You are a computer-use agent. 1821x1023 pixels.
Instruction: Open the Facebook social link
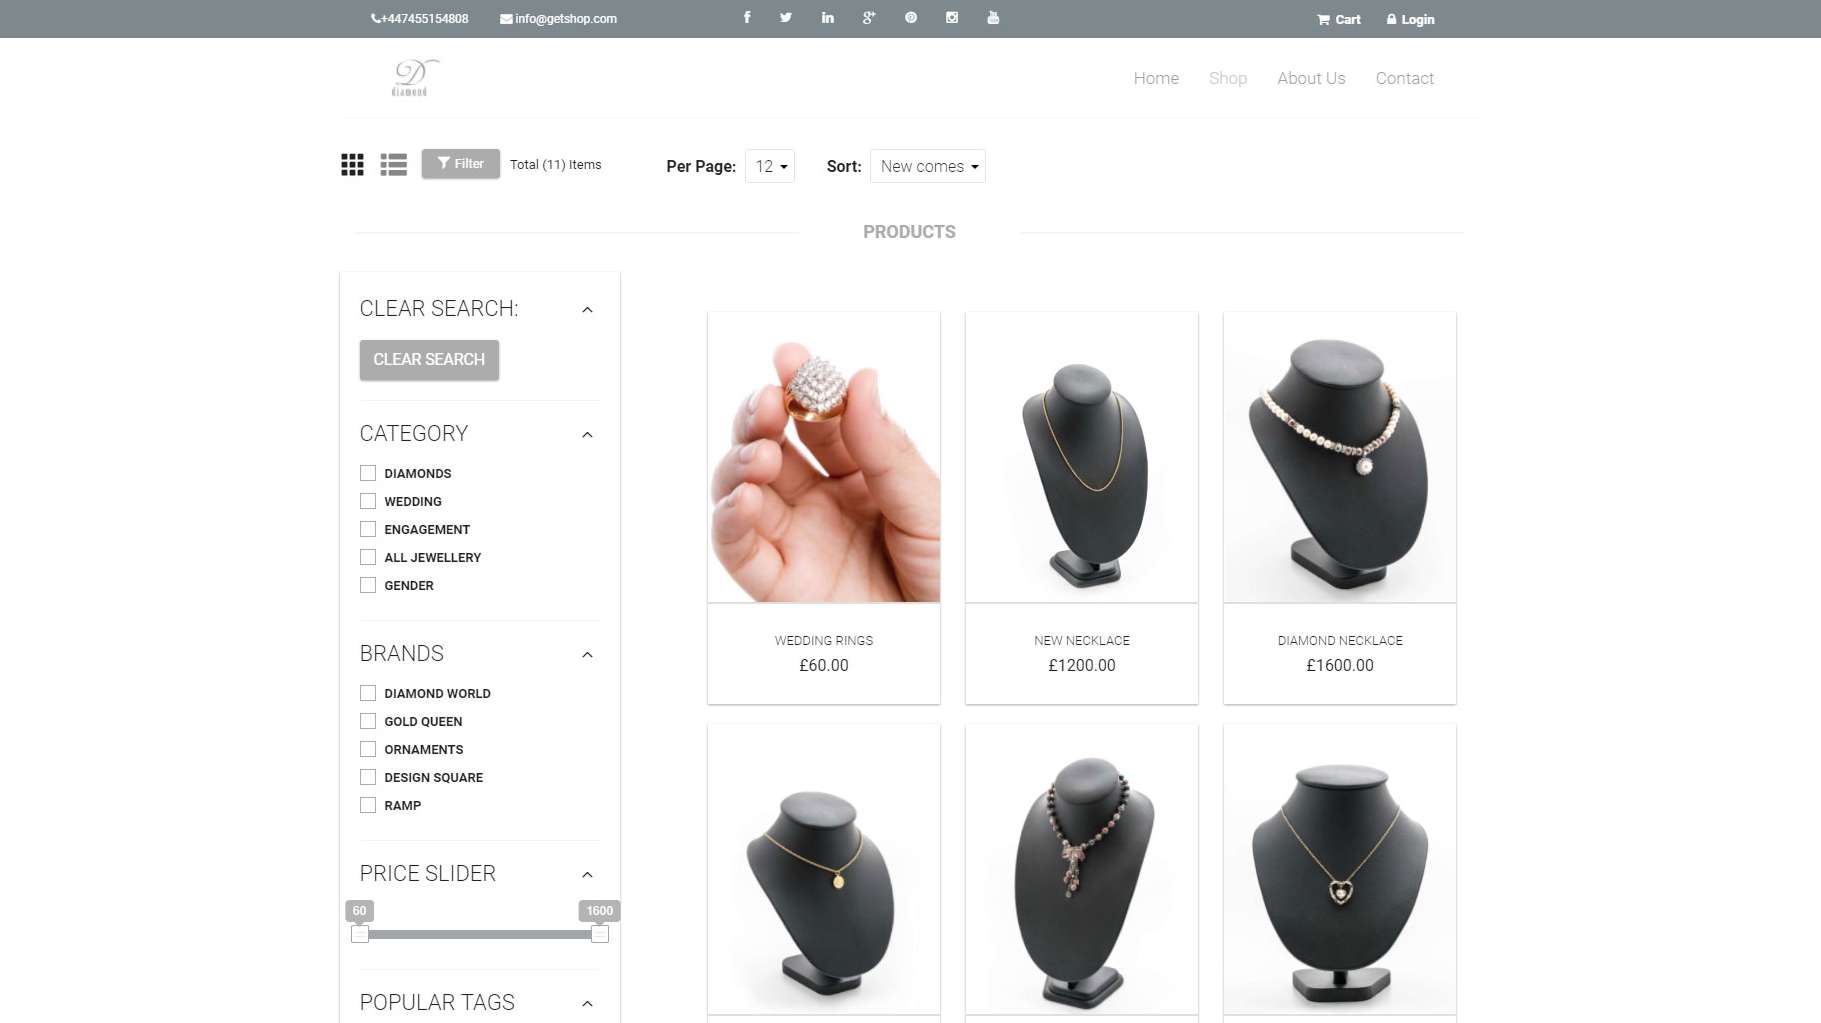(x=746, y=18)
